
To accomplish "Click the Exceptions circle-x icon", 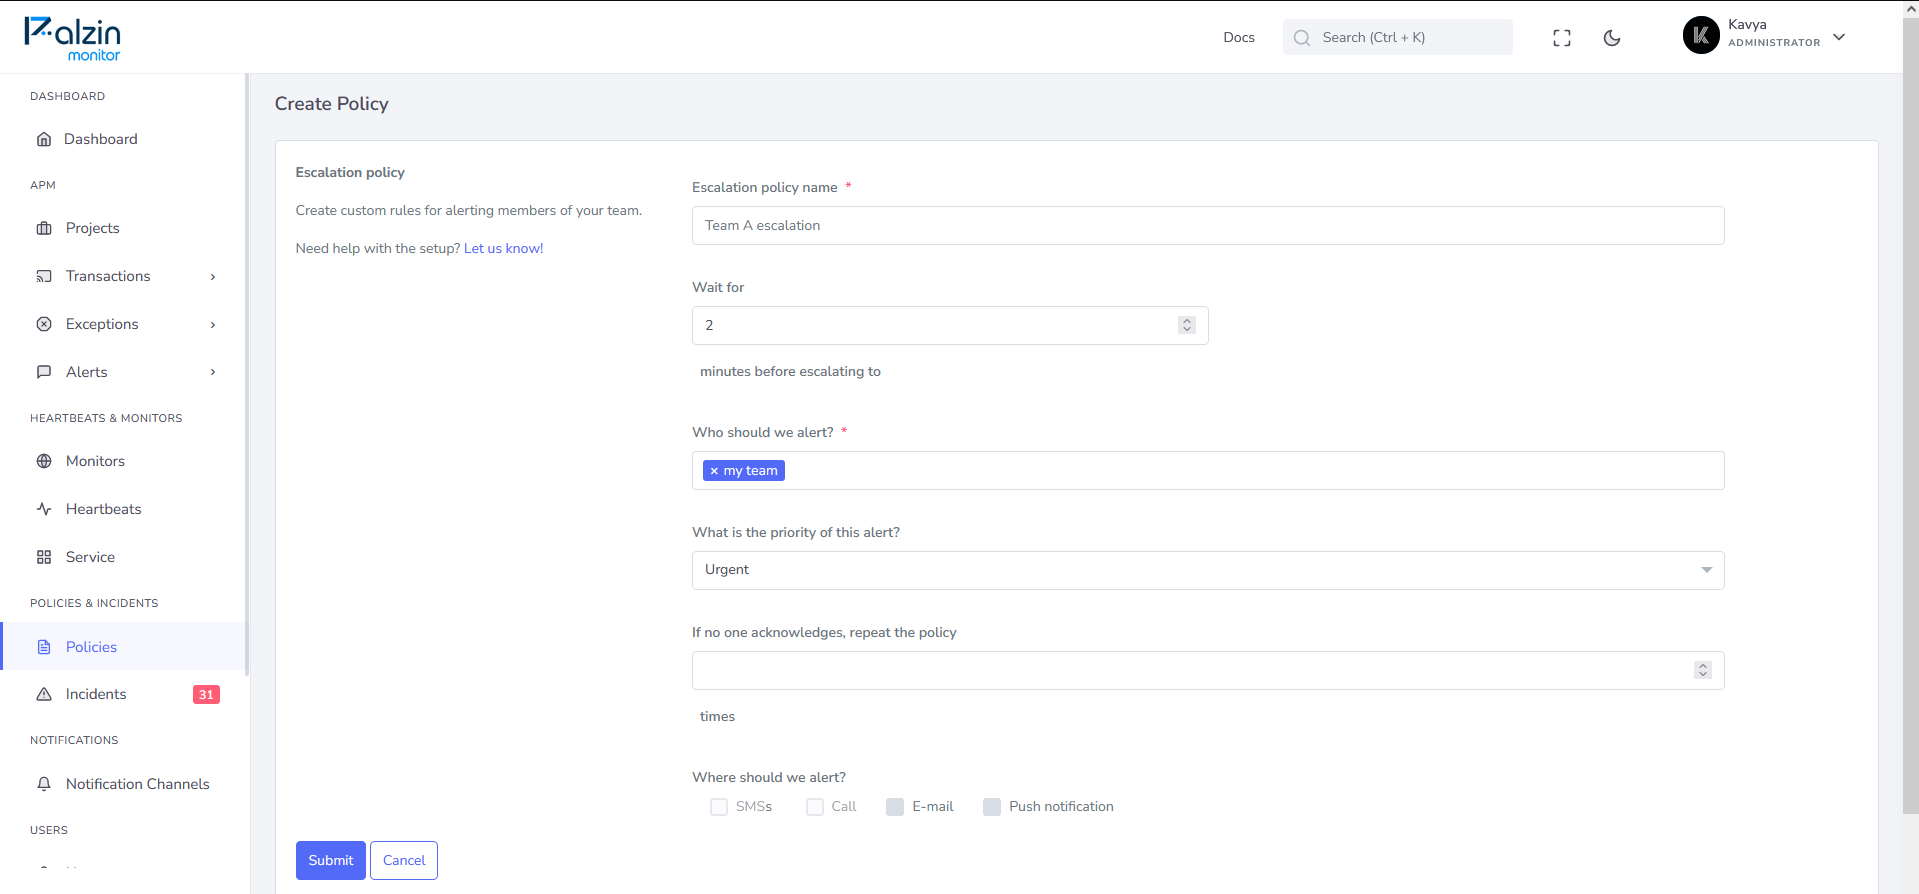I will point(44,324).
